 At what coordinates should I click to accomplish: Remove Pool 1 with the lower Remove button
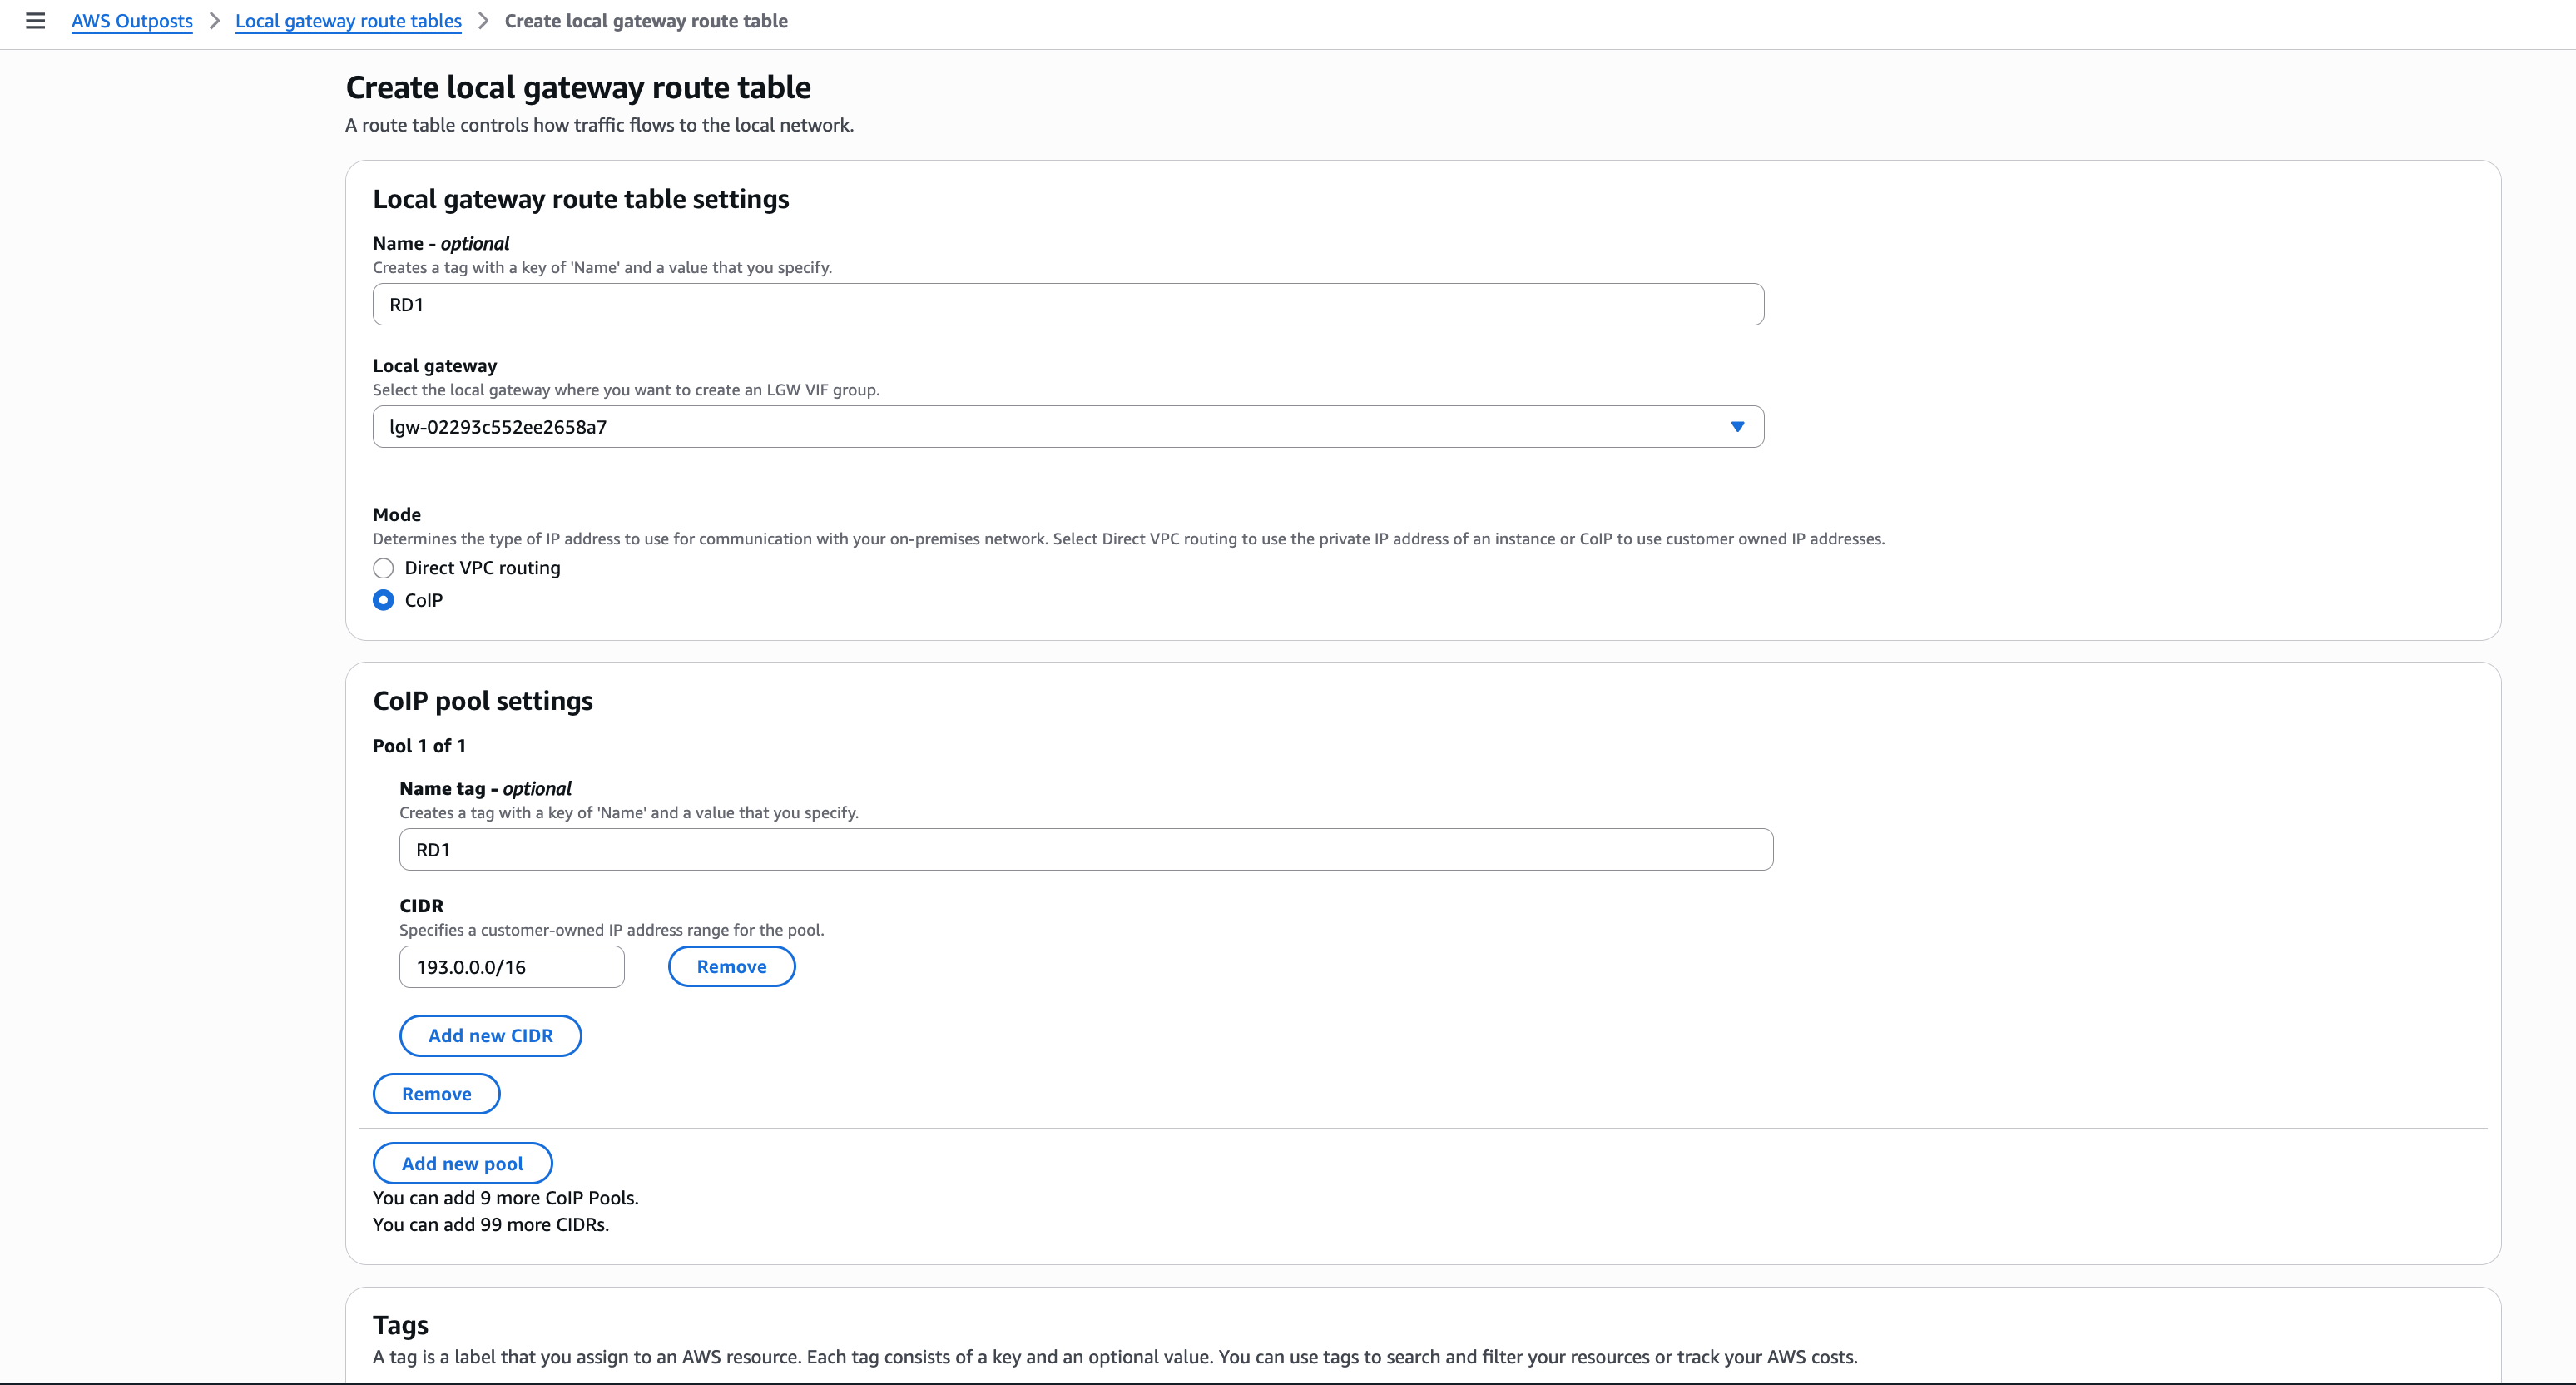point(436,1094)
